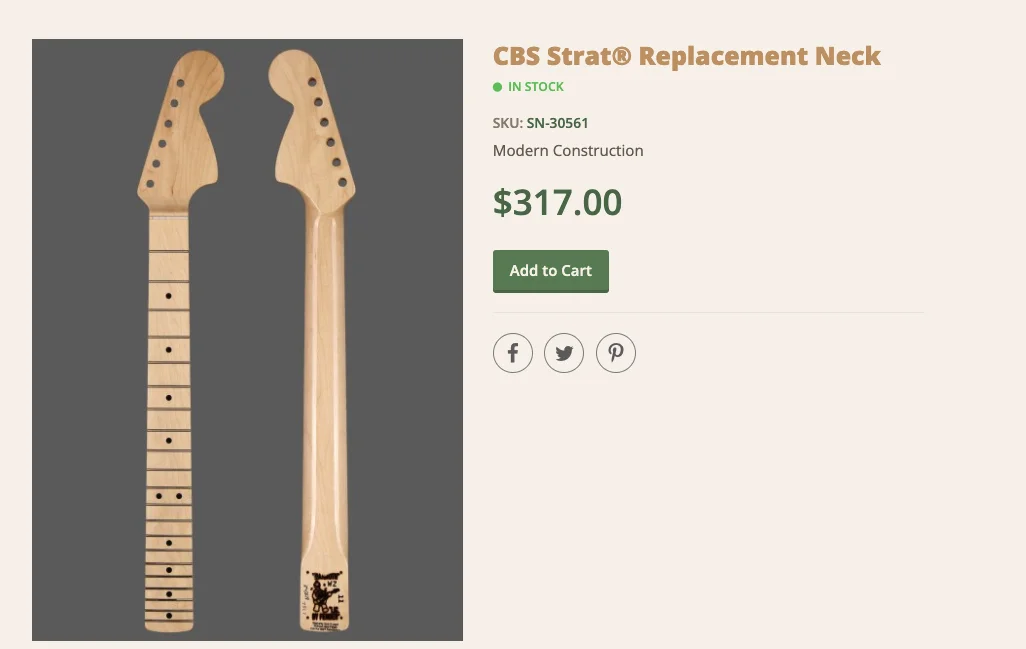Click the Modern Construction description text
The image size is (1026, 649).
pyautogui.click(x=568, y=151)
